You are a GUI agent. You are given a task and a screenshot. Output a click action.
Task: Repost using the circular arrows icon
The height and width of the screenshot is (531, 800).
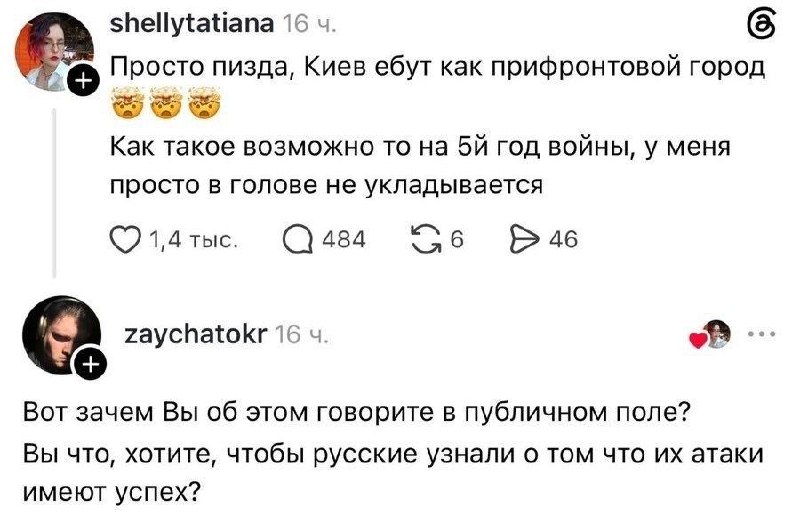tap(428, 240)
